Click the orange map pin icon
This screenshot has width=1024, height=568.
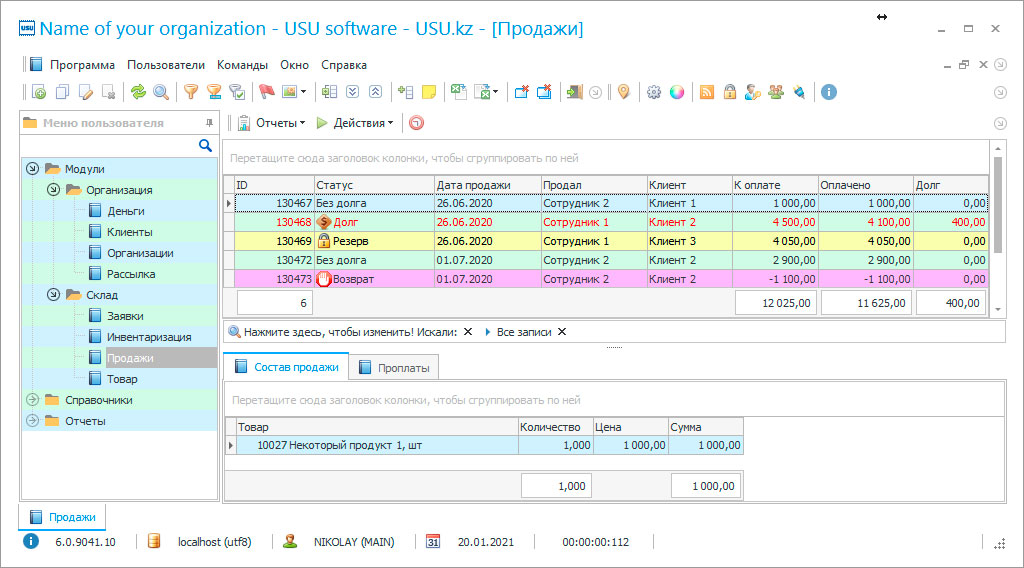click(624, 92)
